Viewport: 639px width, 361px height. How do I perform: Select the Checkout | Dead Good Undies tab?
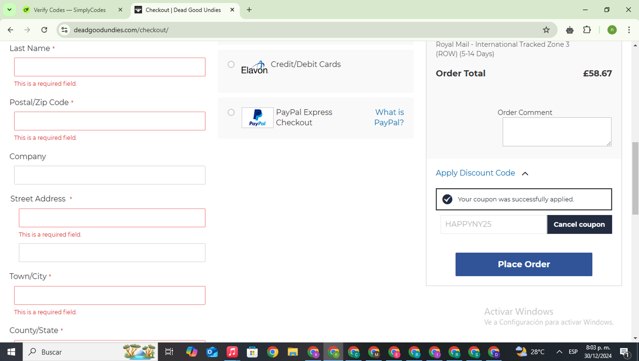point(183,10)
